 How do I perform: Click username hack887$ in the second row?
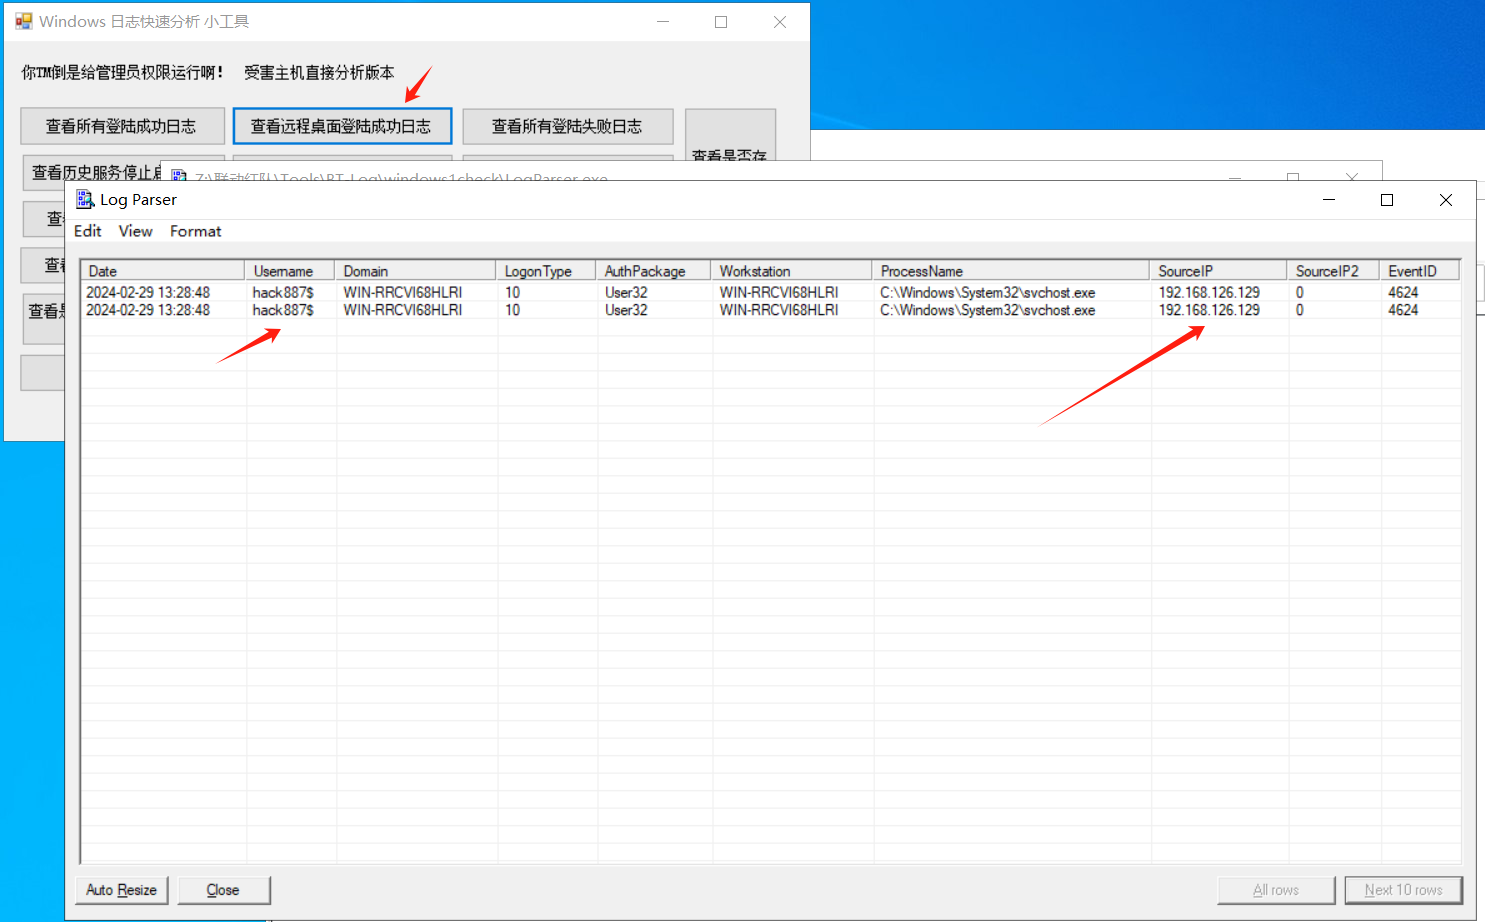click(x=283, y=310)
